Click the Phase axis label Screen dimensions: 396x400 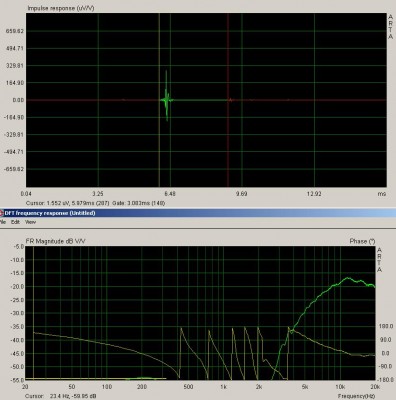362,241
